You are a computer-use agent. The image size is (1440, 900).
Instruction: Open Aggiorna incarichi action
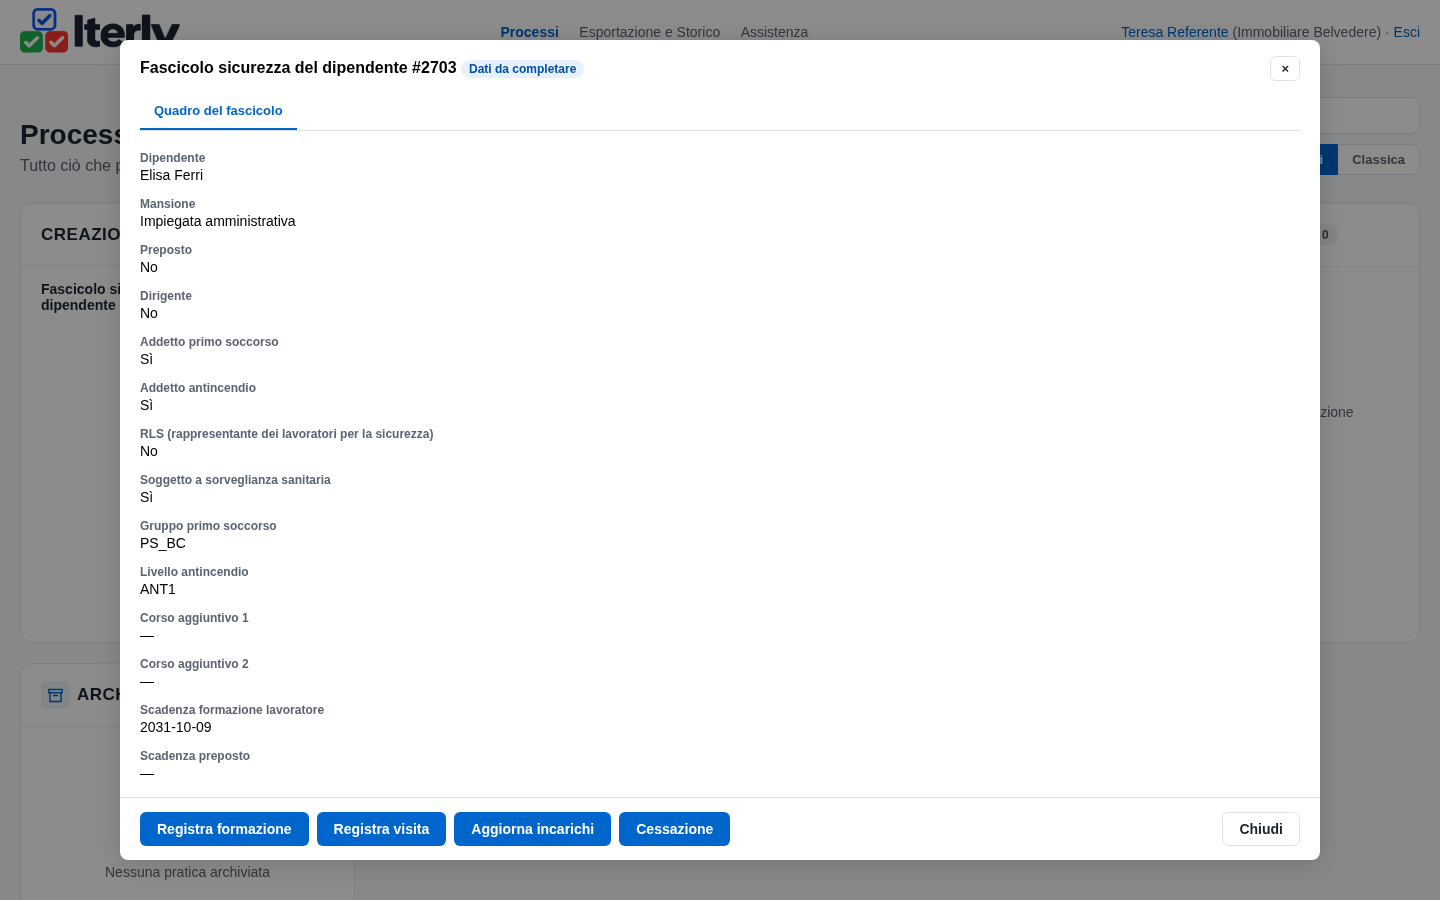click(x=532, y=829)
